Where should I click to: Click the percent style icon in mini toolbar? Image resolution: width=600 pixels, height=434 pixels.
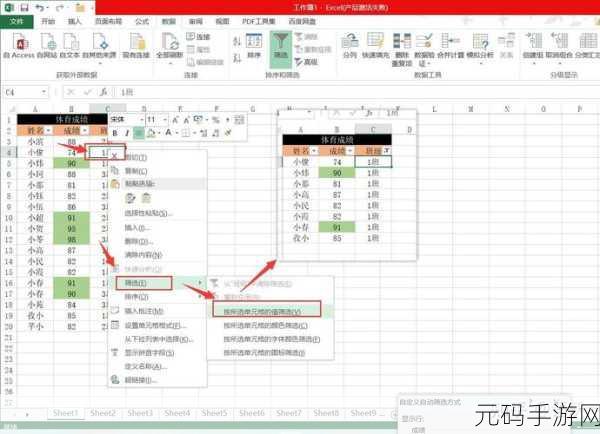pos(216,120)
